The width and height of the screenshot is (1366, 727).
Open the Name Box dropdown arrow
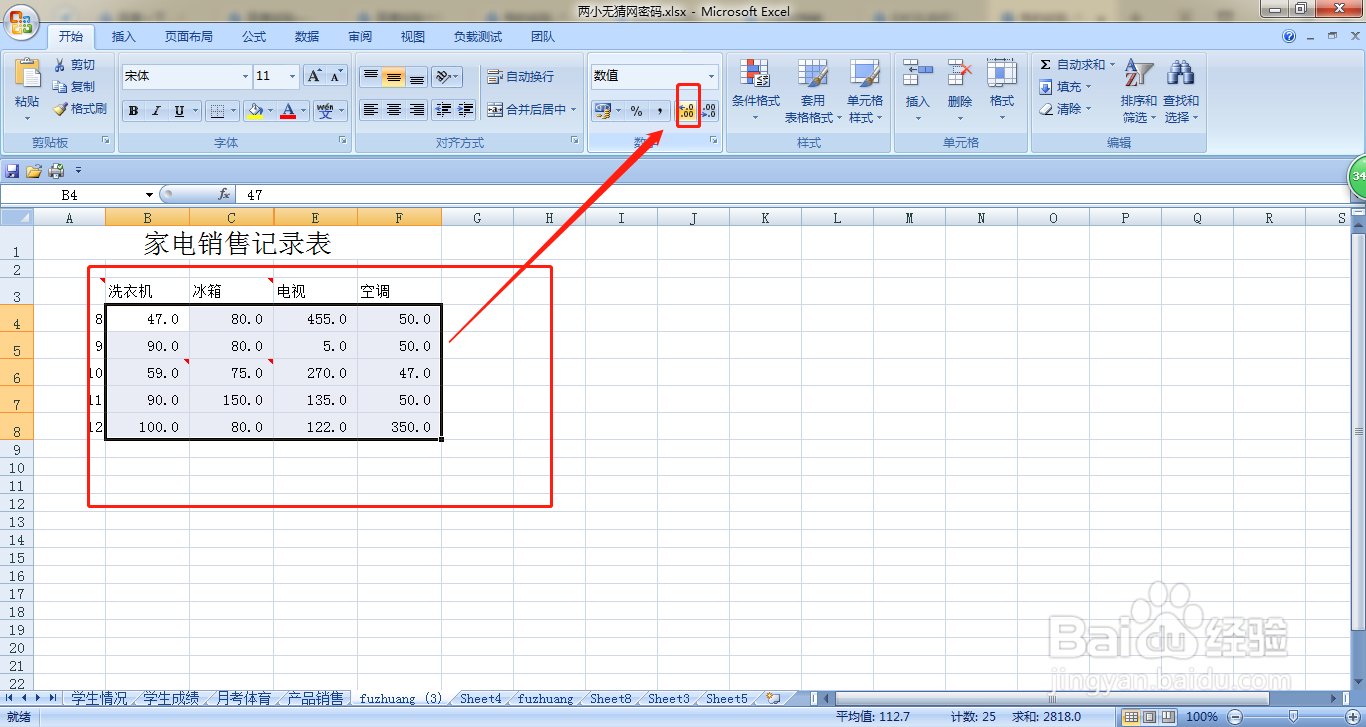click(150, 195)
